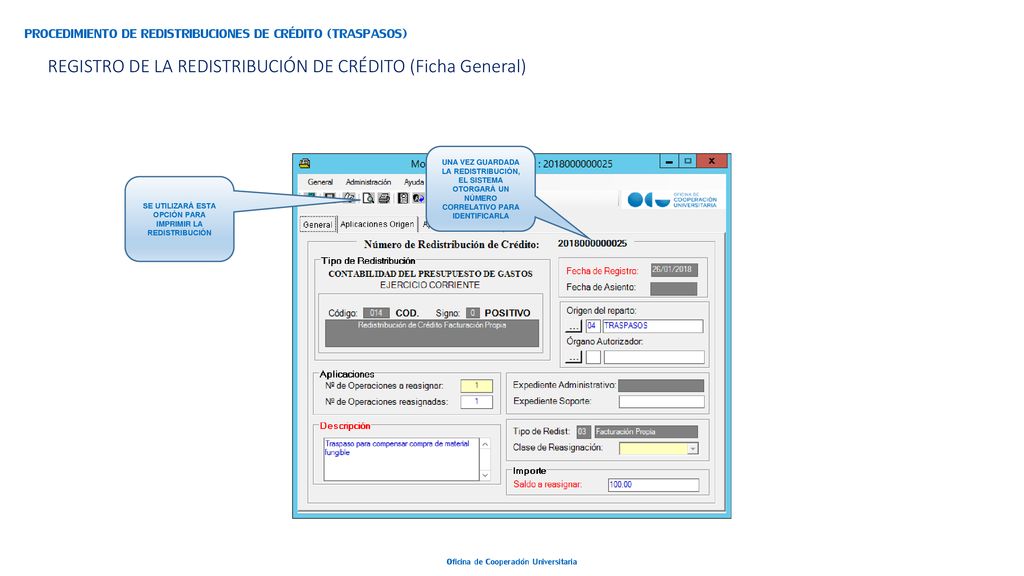Click the Nº de Operaciones reasignadas field
The width and height of the screenshot is (1024, 576).
[x=476, y=402]
